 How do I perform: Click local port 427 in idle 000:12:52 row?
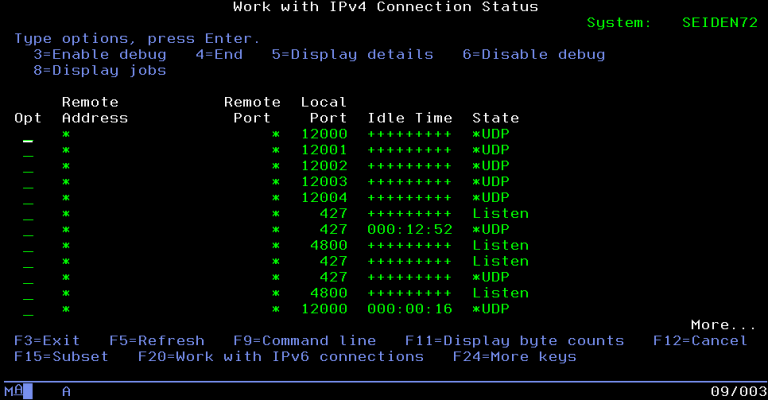[334, 230]
